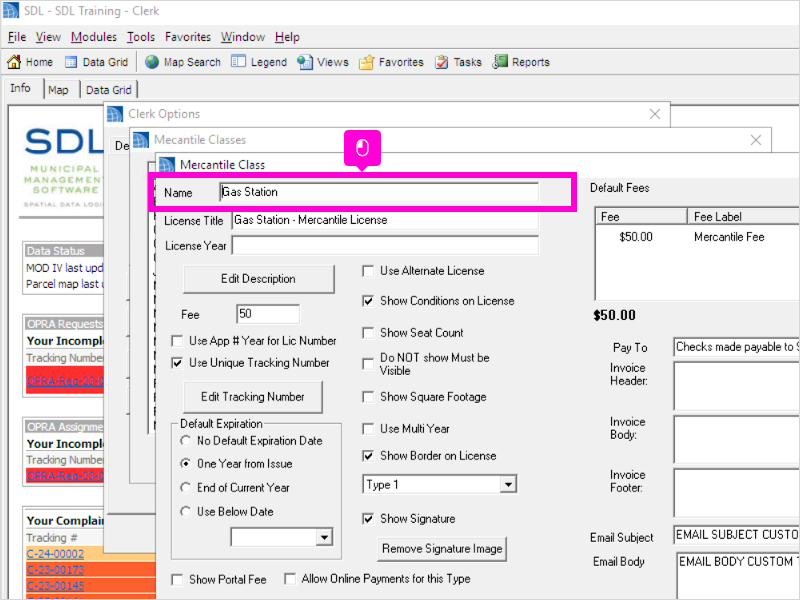
Task: Open the Window menu
Action: pyautogui.click(x=242, y=37)
